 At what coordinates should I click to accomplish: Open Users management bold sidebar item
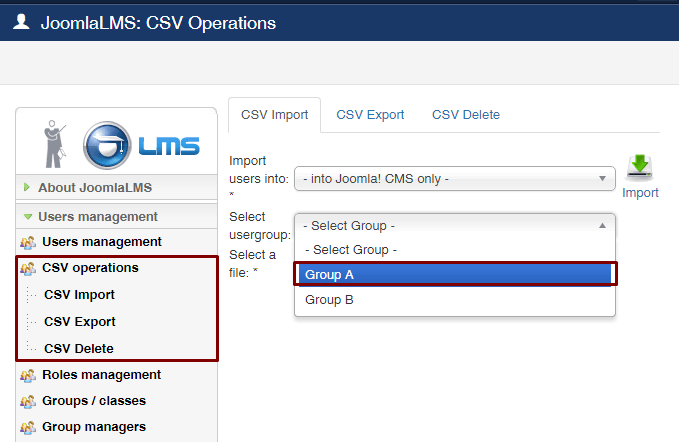(102, 242)
